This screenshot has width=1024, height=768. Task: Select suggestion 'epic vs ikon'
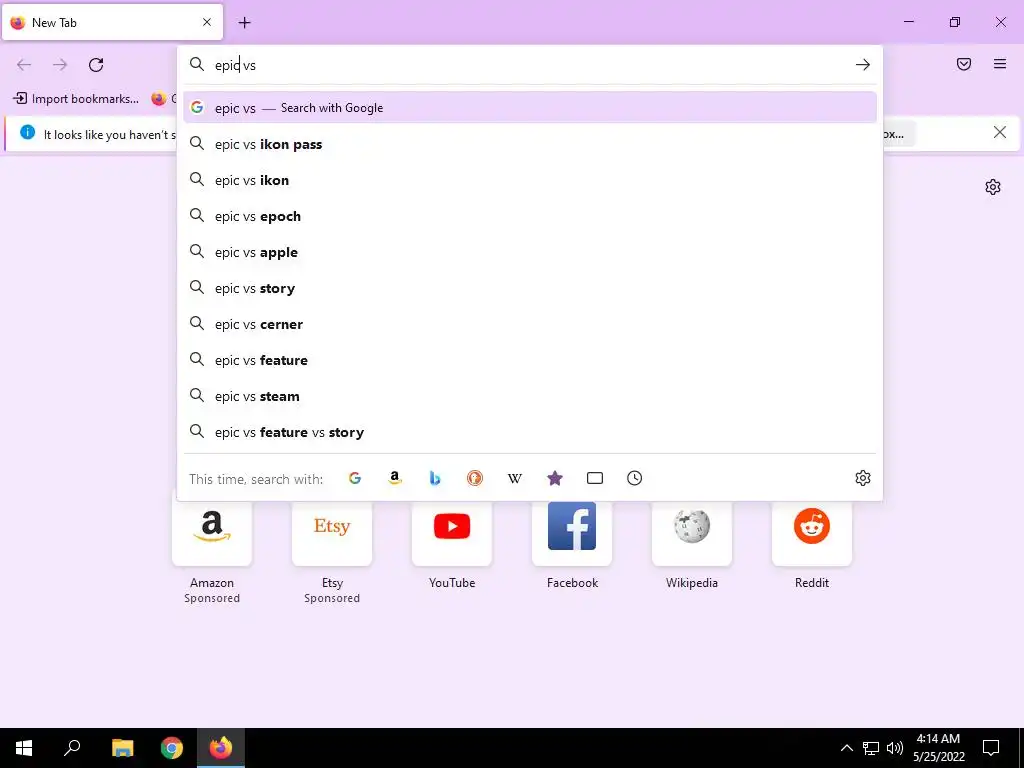[530, 180]
